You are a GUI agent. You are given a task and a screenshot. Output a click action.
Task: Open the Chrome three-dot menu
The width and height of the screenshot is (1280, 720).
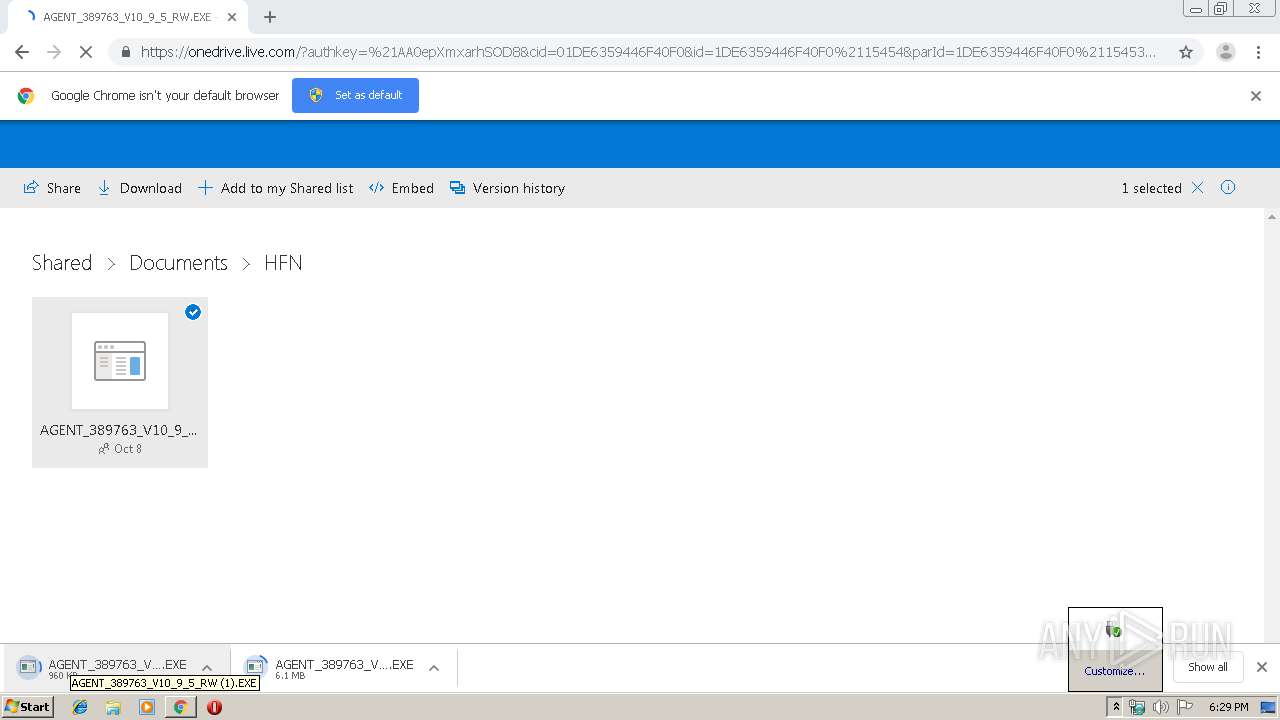tap(1258, 52)
